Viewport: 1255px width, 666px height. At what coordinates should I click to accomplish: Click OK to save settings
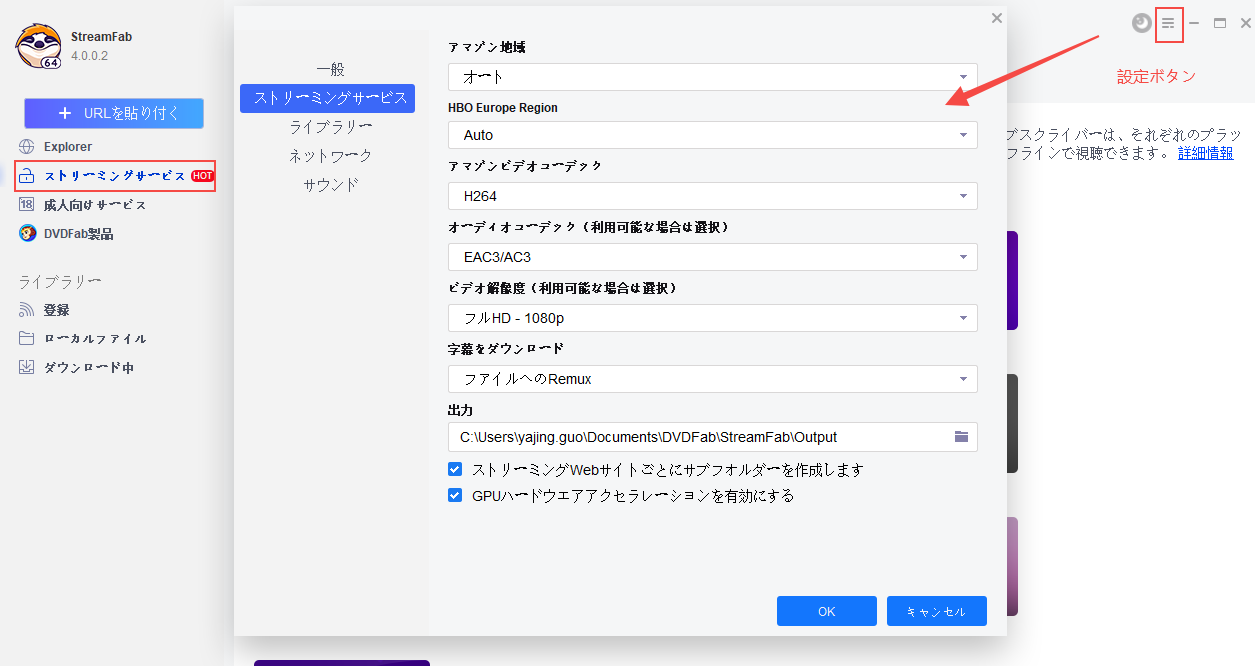click(827, 611)
